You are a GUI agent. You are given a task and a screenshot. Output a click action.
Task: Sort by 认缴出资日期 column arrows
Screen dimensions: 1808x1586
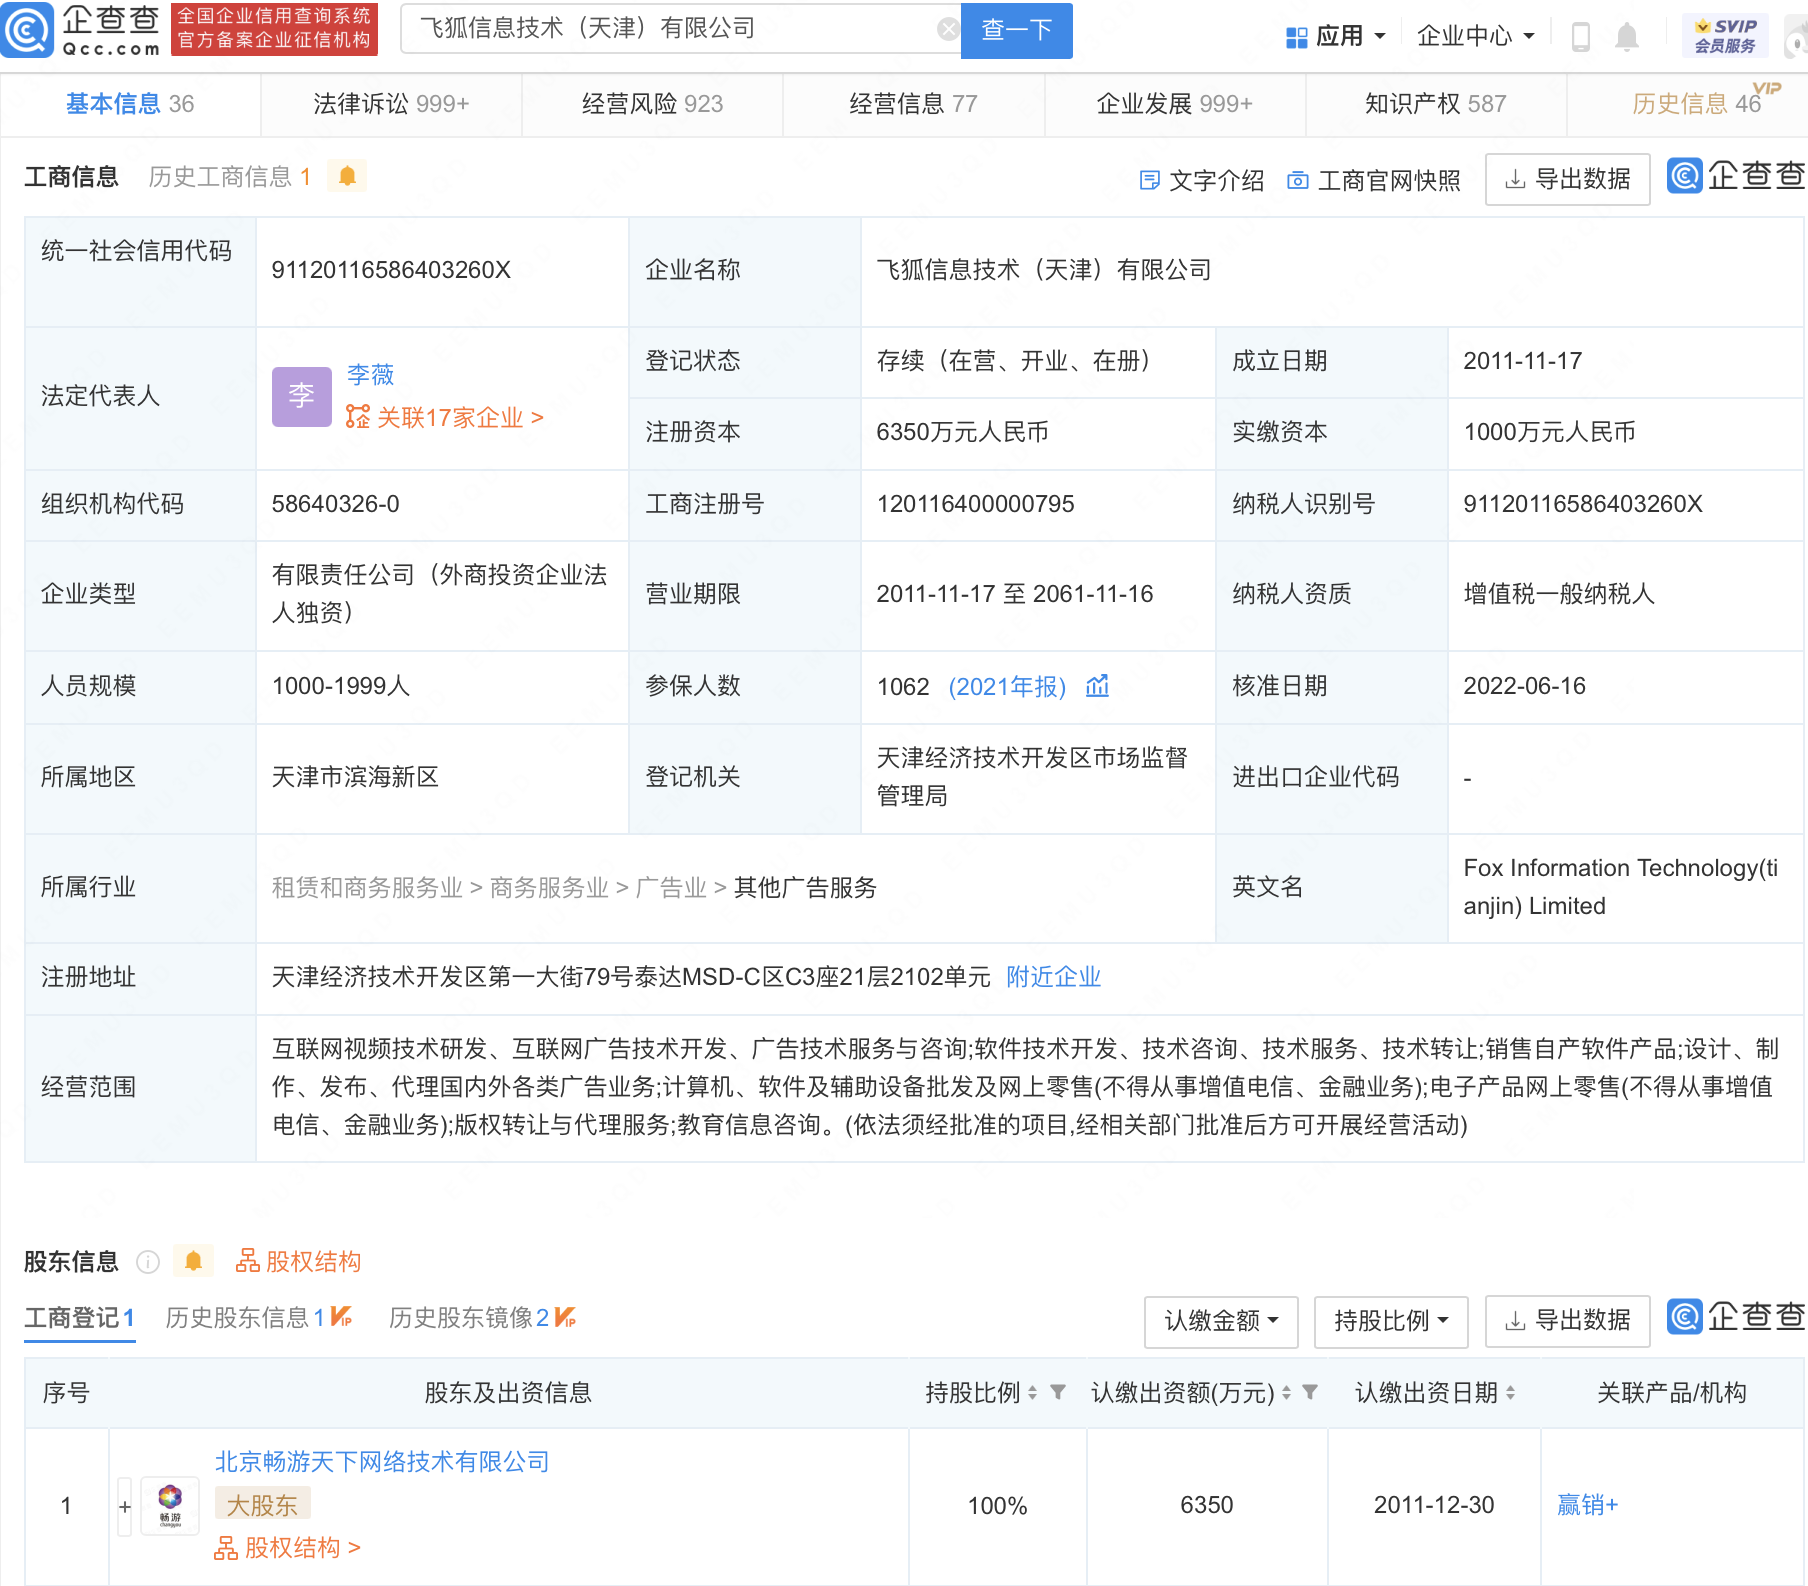coord(1510,1393)
